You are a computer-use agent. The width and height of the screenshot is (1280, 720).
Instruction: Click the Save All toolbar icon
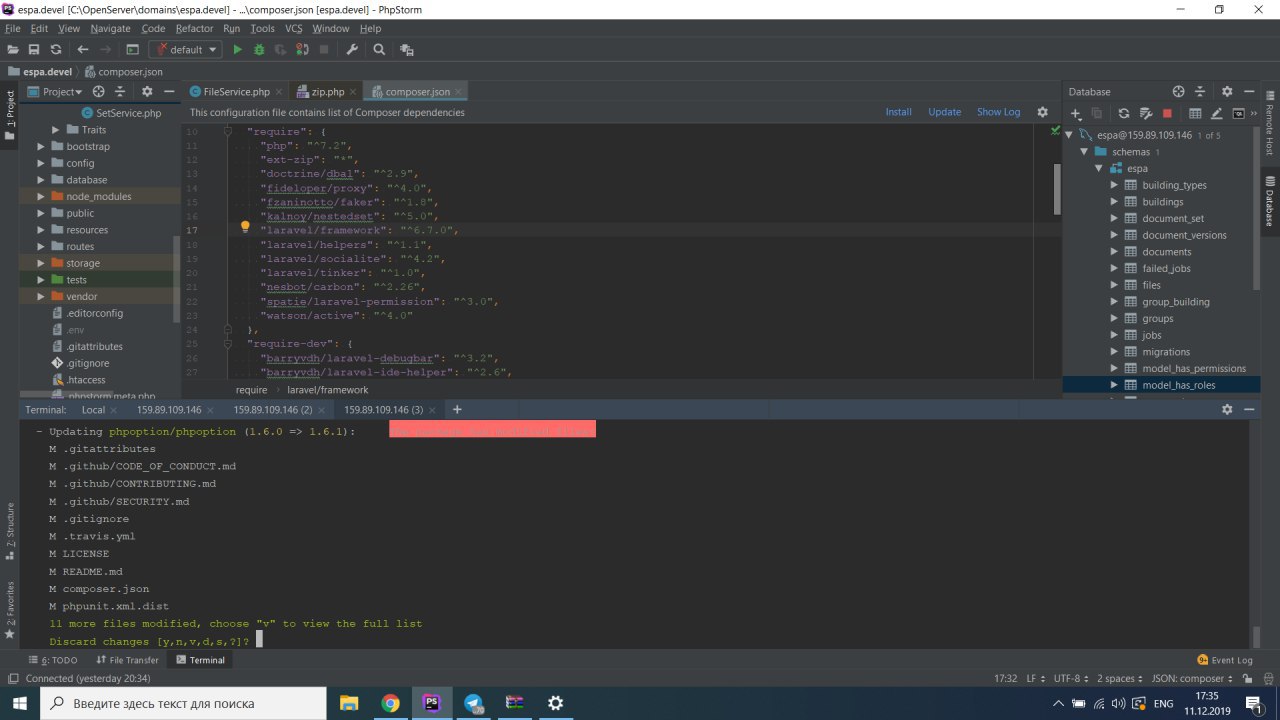pos(34,49)
